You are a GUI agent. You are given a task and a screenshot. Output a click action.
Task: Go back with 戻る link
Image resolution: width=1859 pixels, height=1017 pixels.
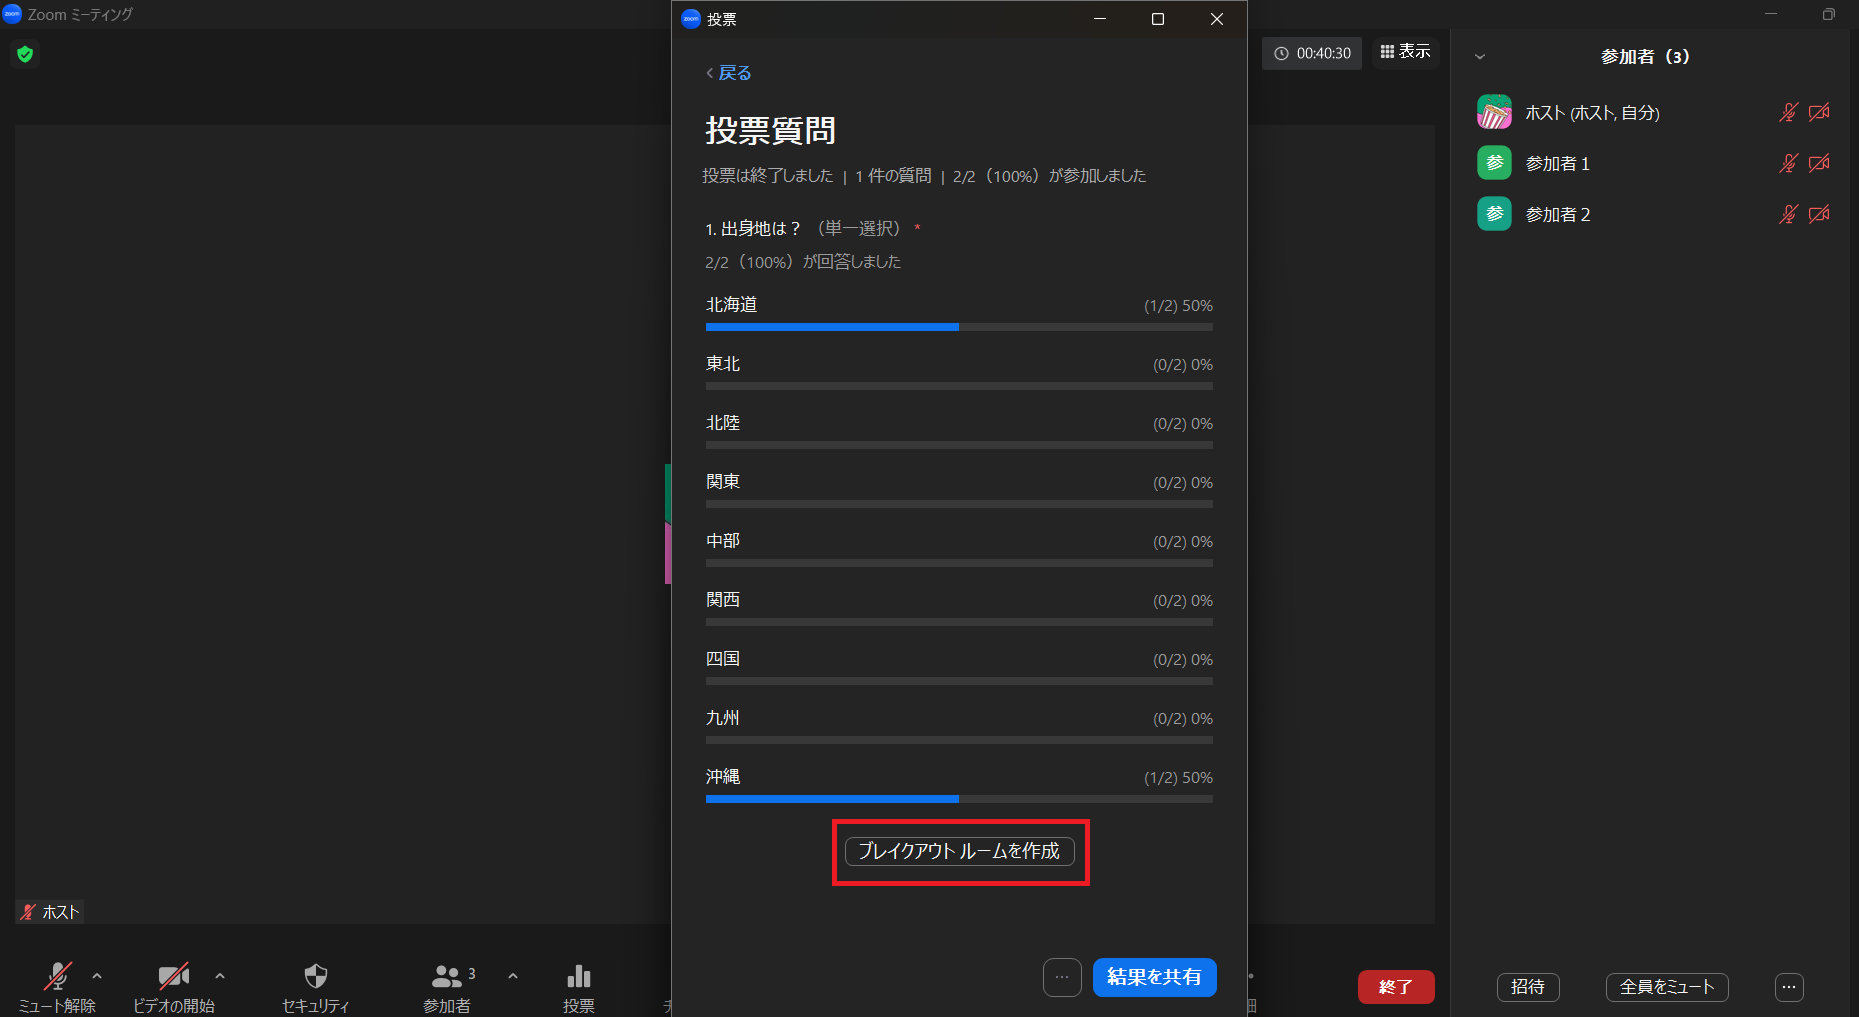[729, 73]
